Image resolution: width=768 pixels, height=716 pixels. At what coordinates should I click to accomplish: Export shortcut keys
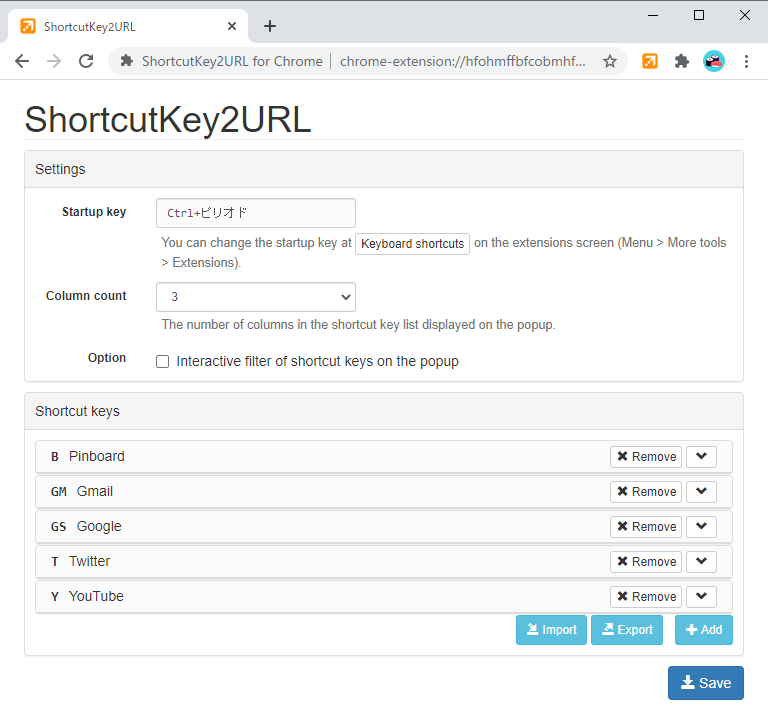tap(627, 630)
